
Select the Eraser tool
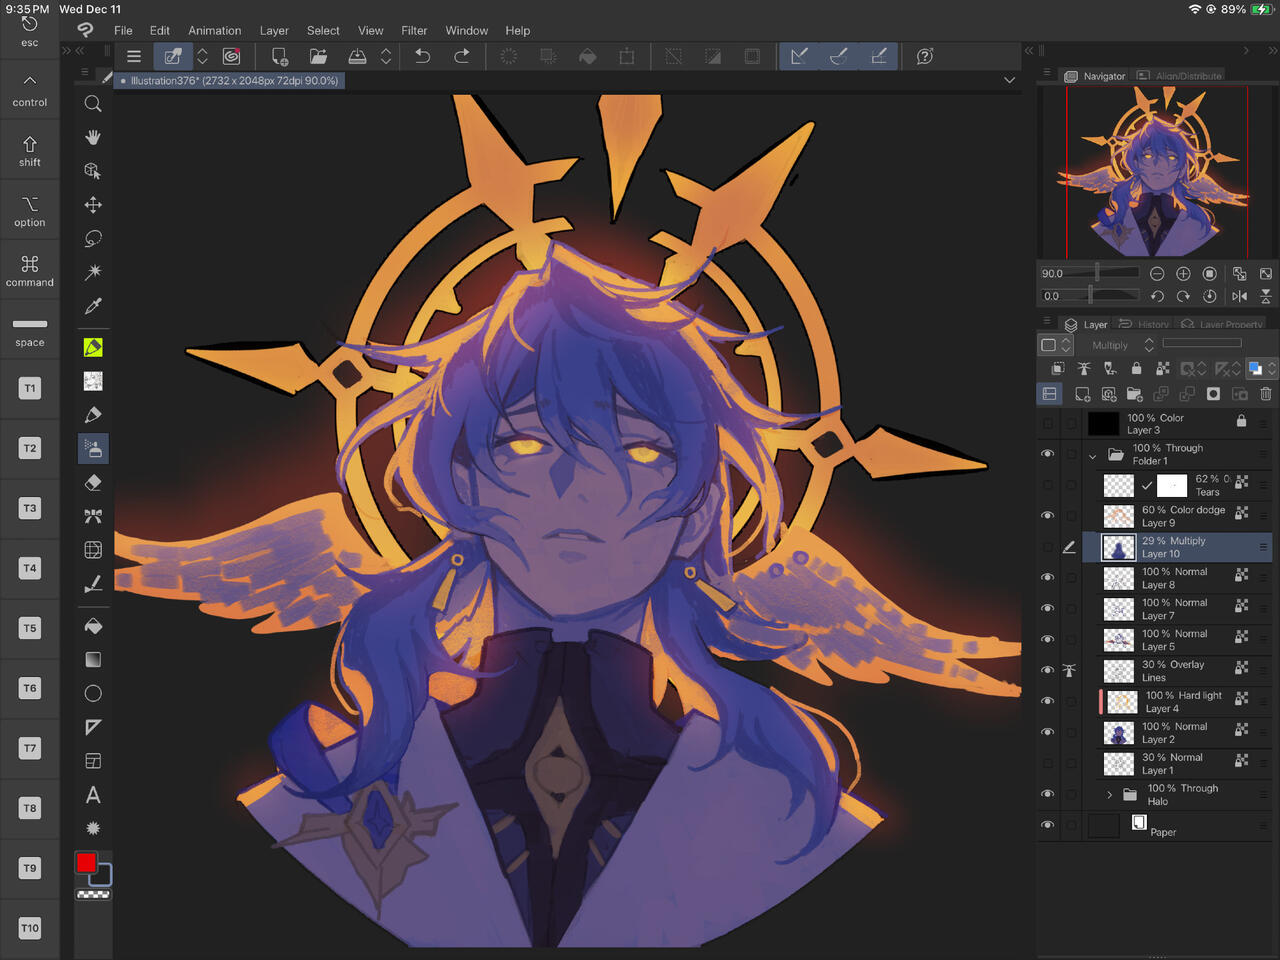[93, 483]
